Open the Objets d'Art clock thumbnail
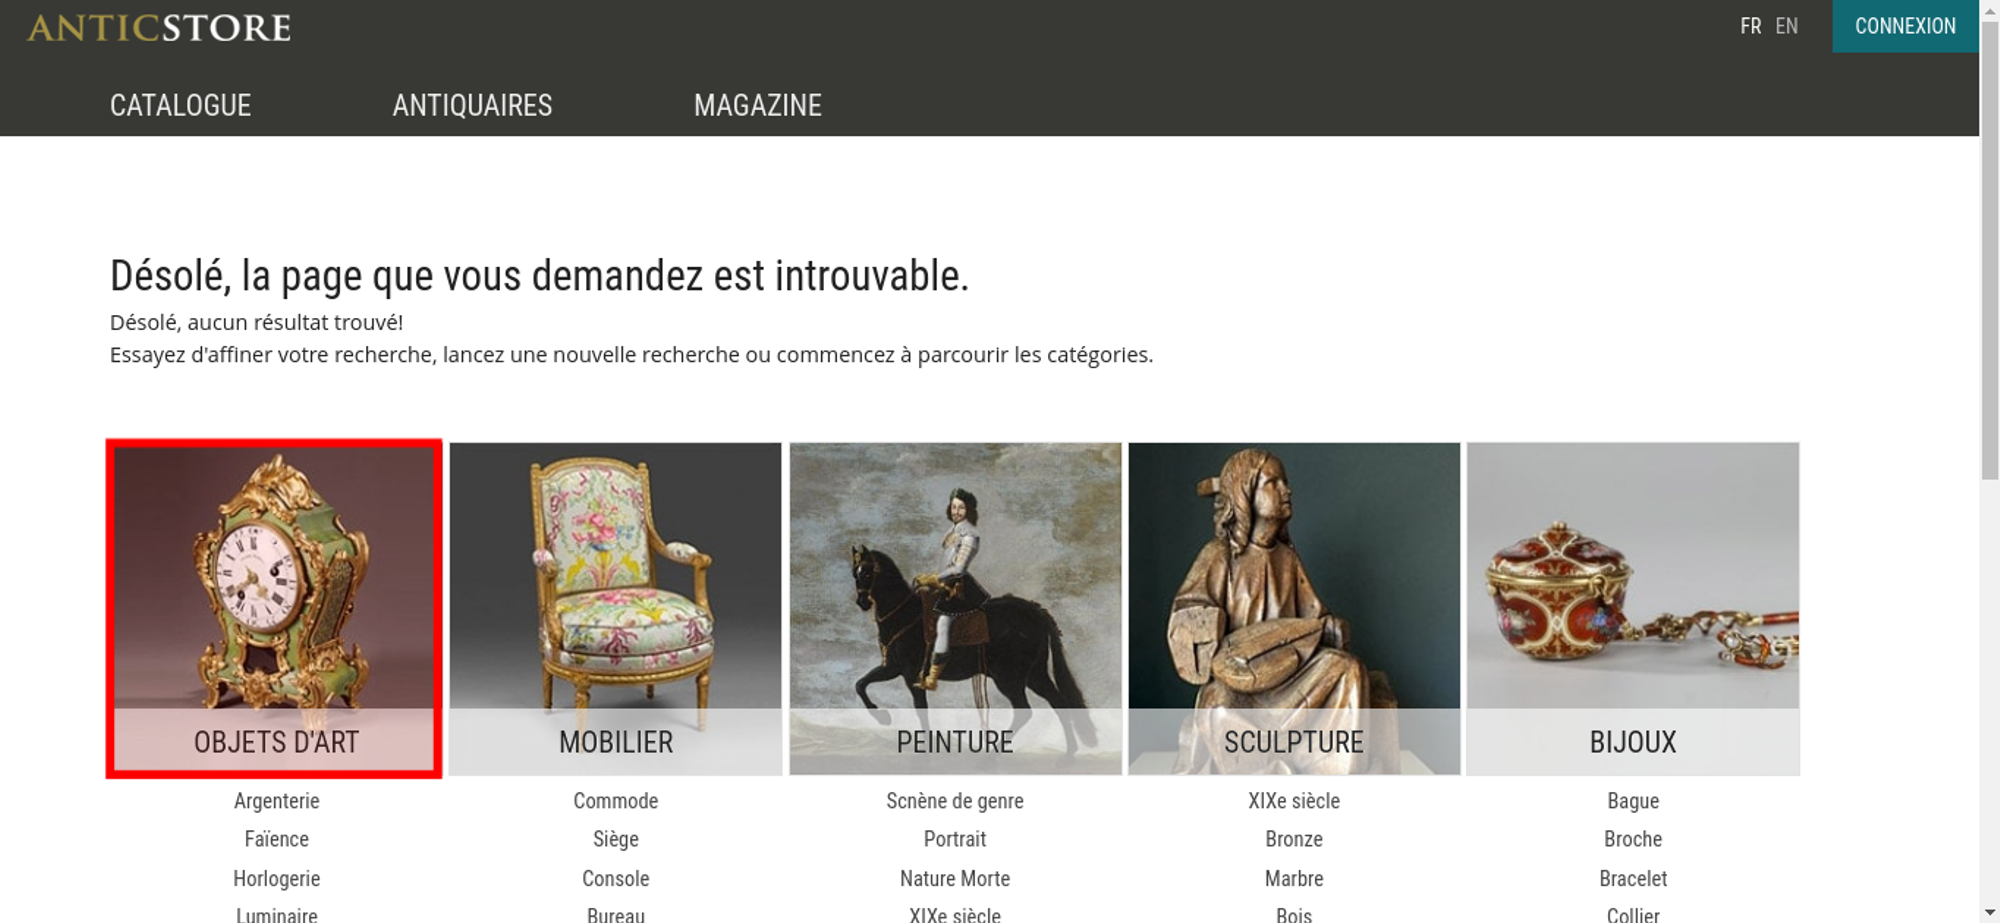Screen dimensions: 2000x923 [274, 608]
